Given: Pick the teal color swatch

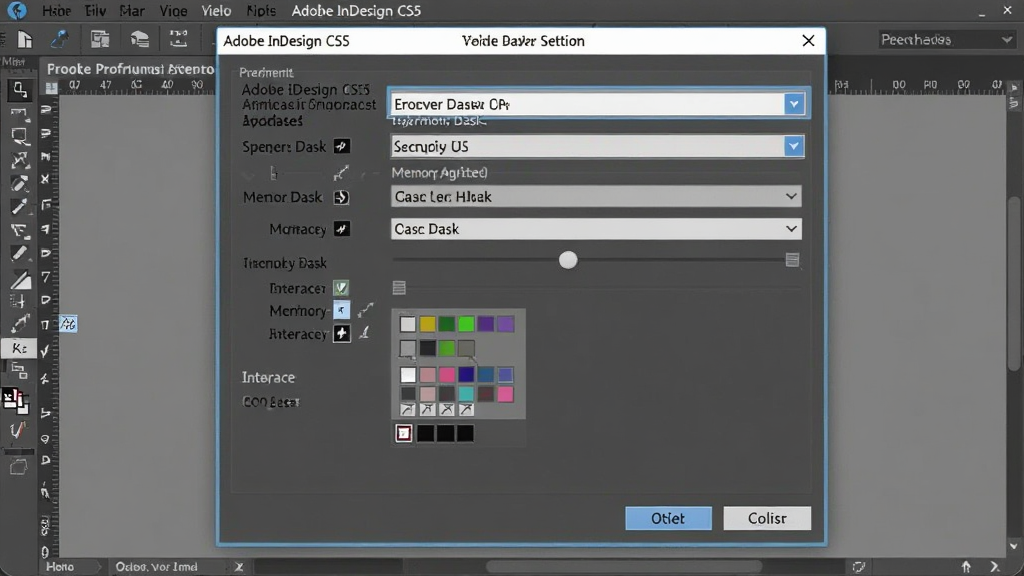Looking at the screenshot, I should click(x=466, y=393).
